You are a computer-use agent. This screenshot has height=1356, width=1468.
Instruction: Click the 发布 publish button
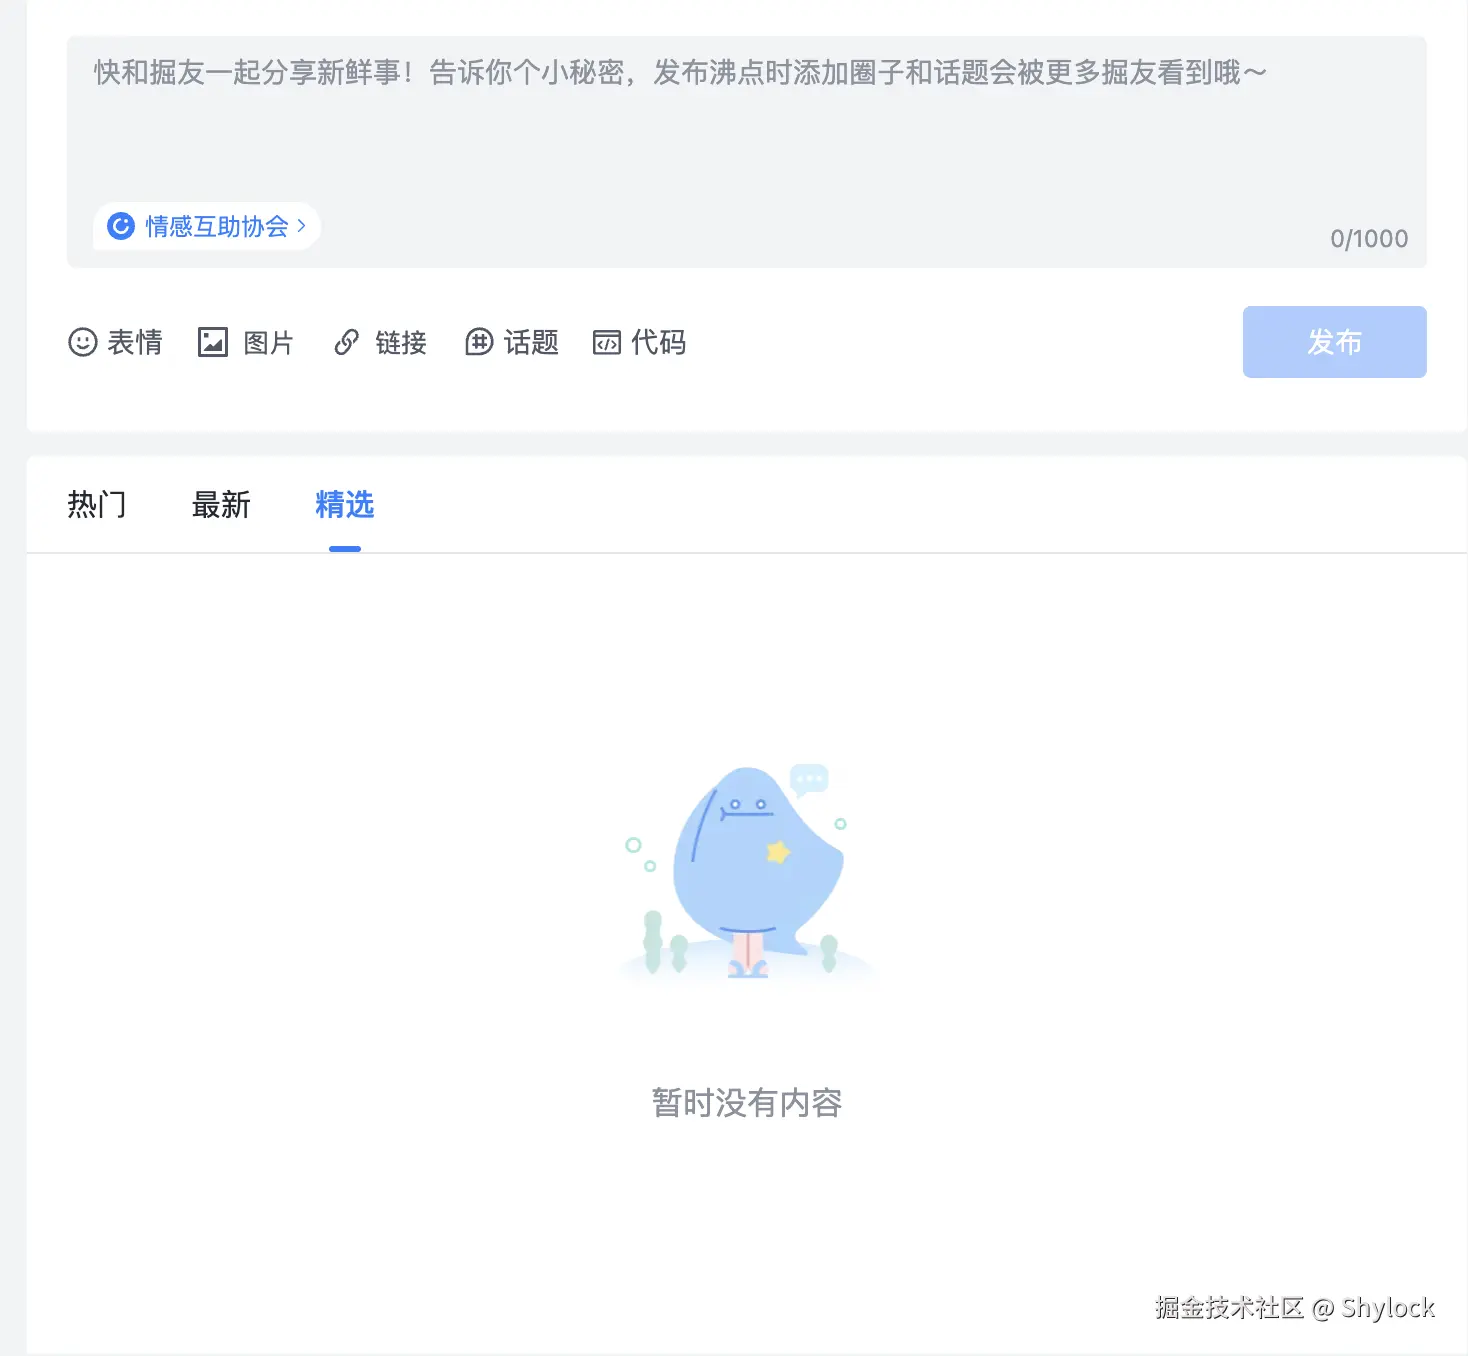1334,342
